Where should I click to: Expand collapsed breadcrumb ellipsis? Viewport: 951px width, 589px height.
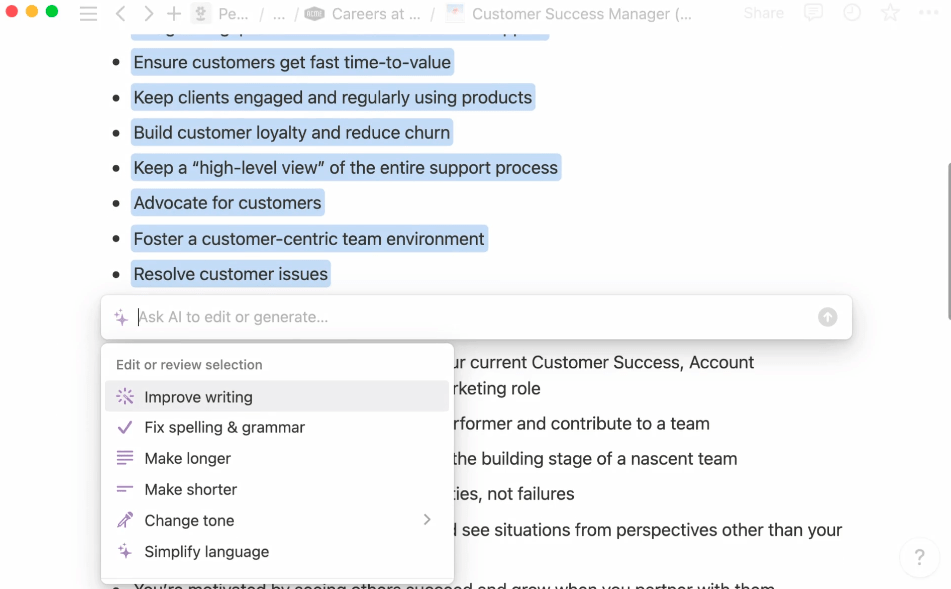[279, 14]
